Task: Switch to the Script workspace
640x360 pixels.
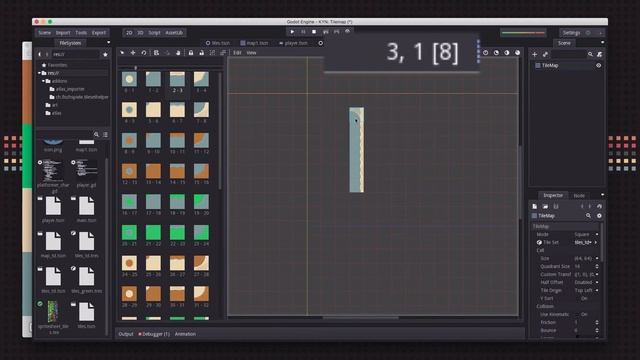Action: pyautogui.click(x=154, y=33)
